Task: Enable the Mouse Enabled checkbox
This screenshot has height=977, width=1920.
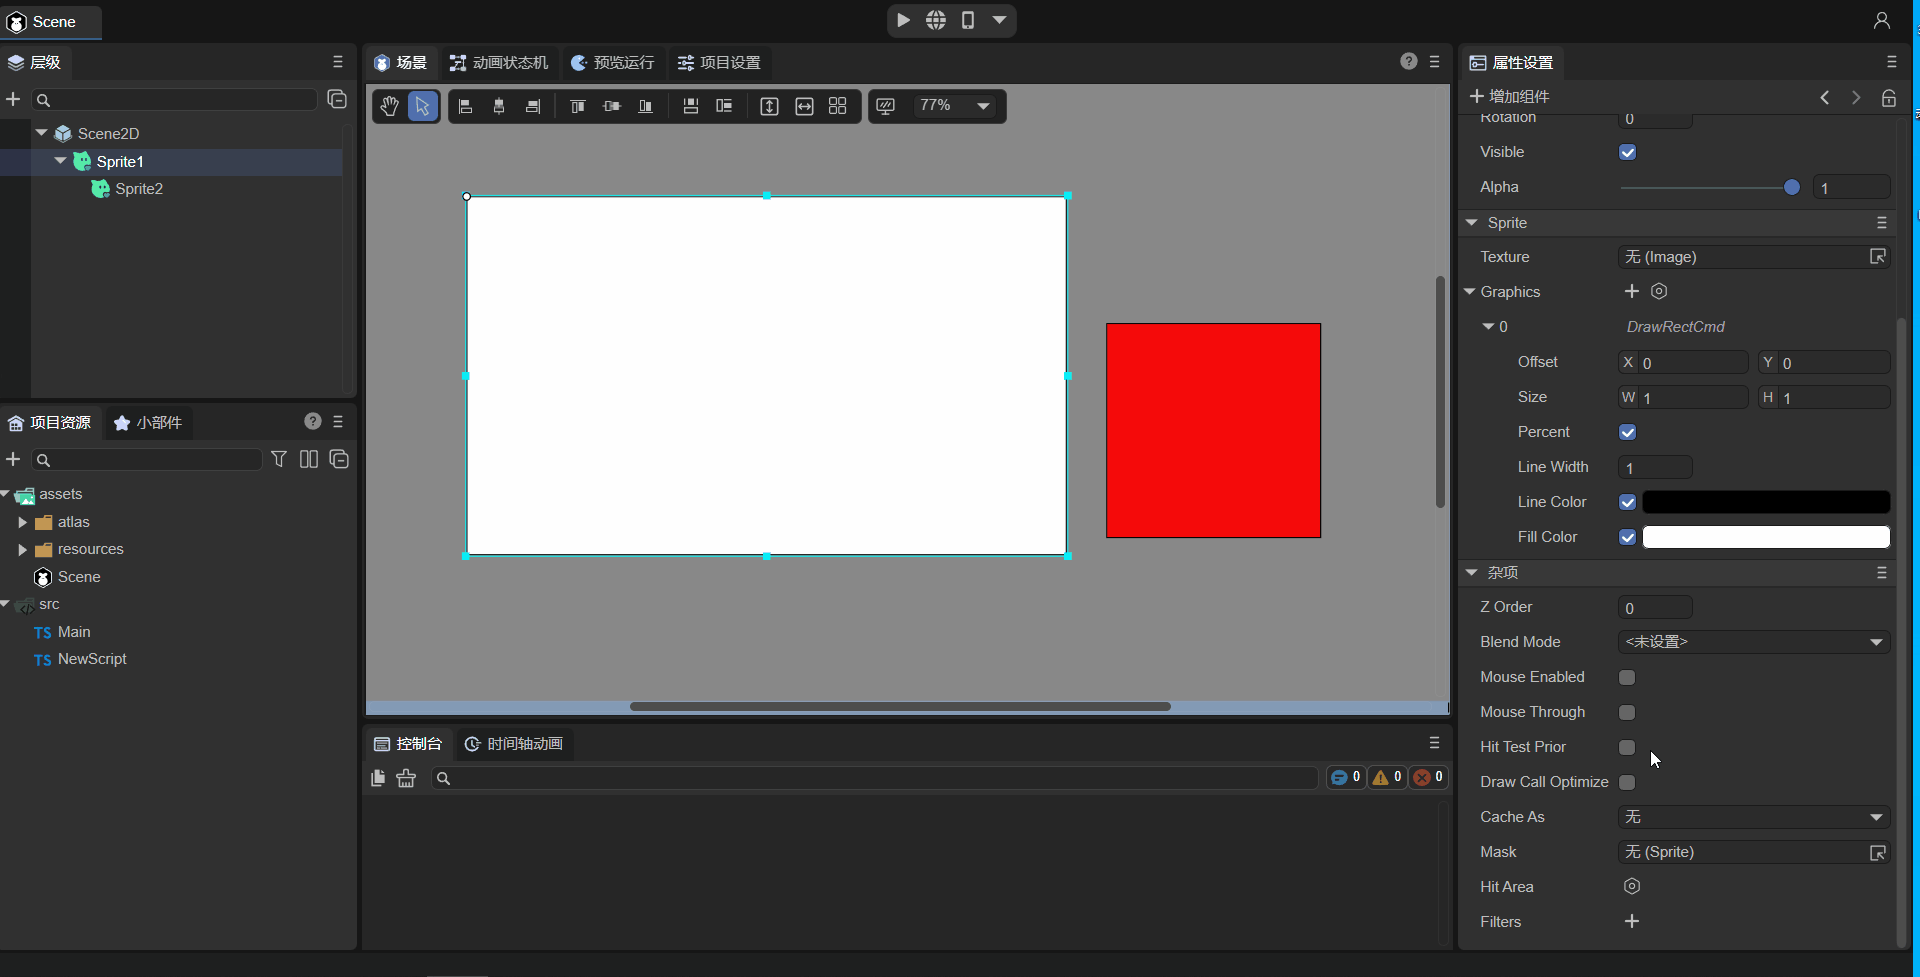Action: (1627, 677)
